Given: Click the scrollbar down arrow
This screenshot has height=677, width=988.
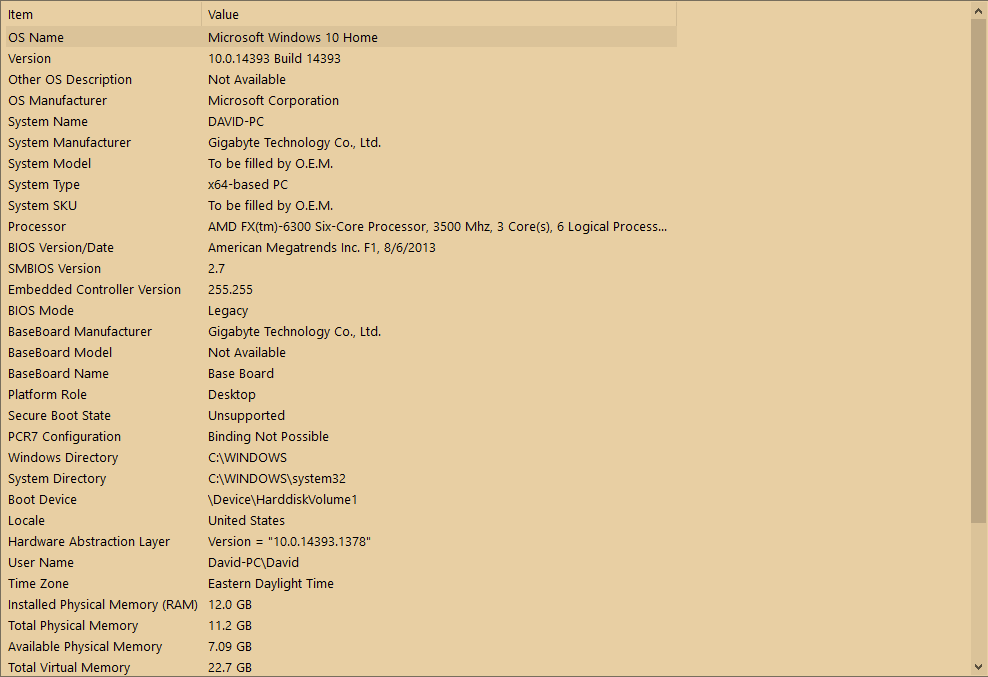Looking at the screenshot, I should pyautogui.click(x=979, y=666).
